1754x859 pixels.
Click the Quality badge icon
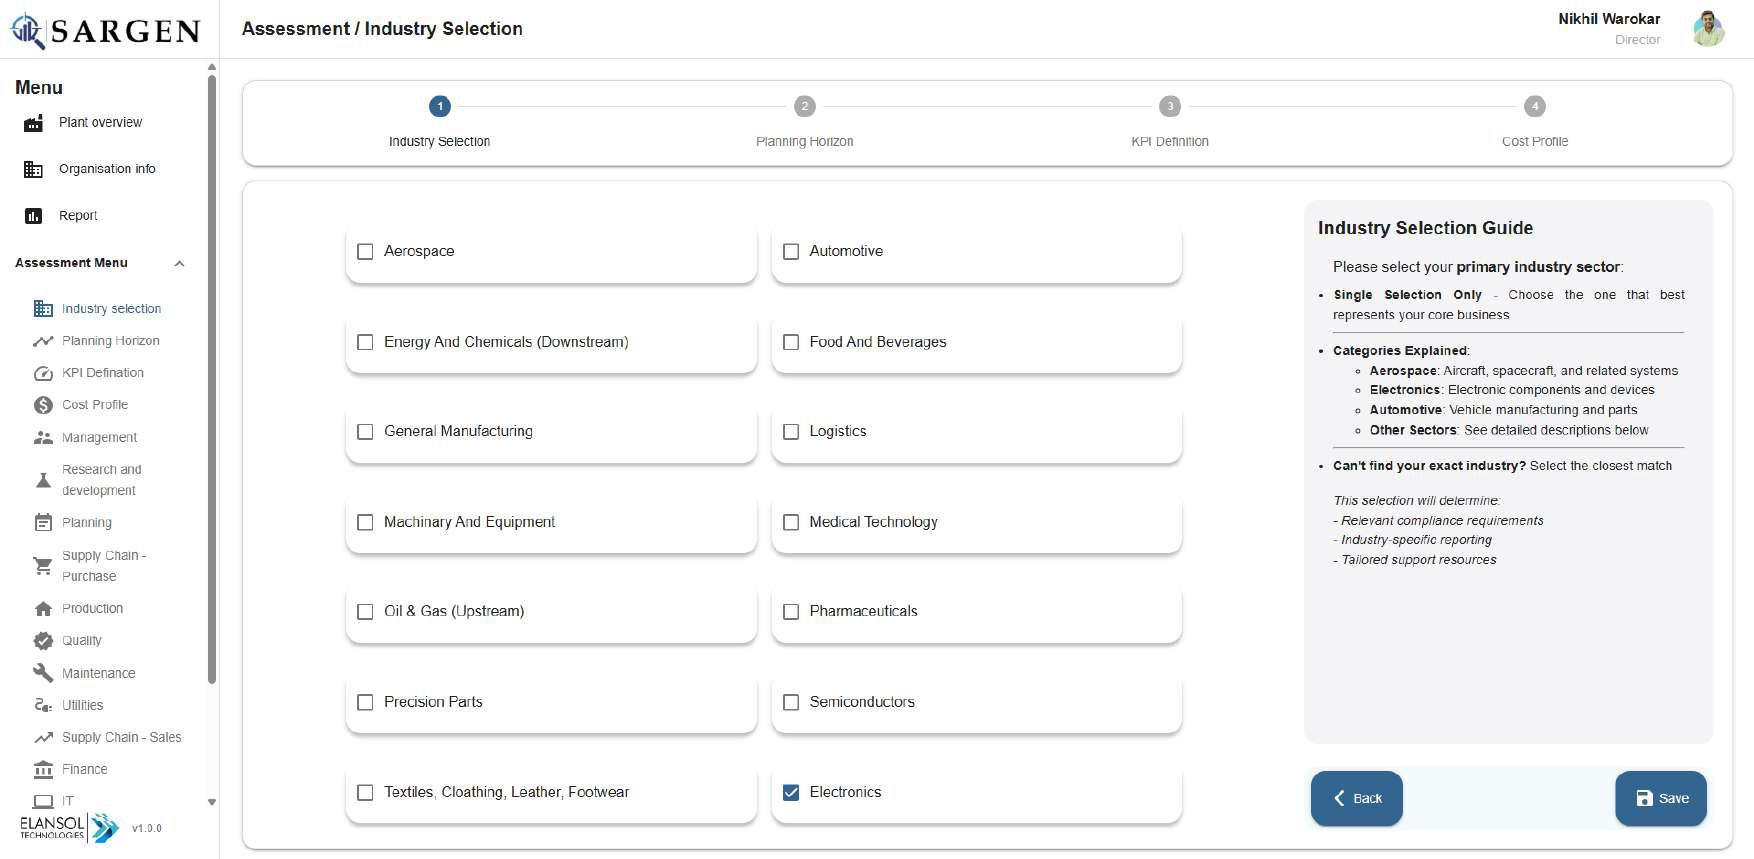click(x=43, y=641)
